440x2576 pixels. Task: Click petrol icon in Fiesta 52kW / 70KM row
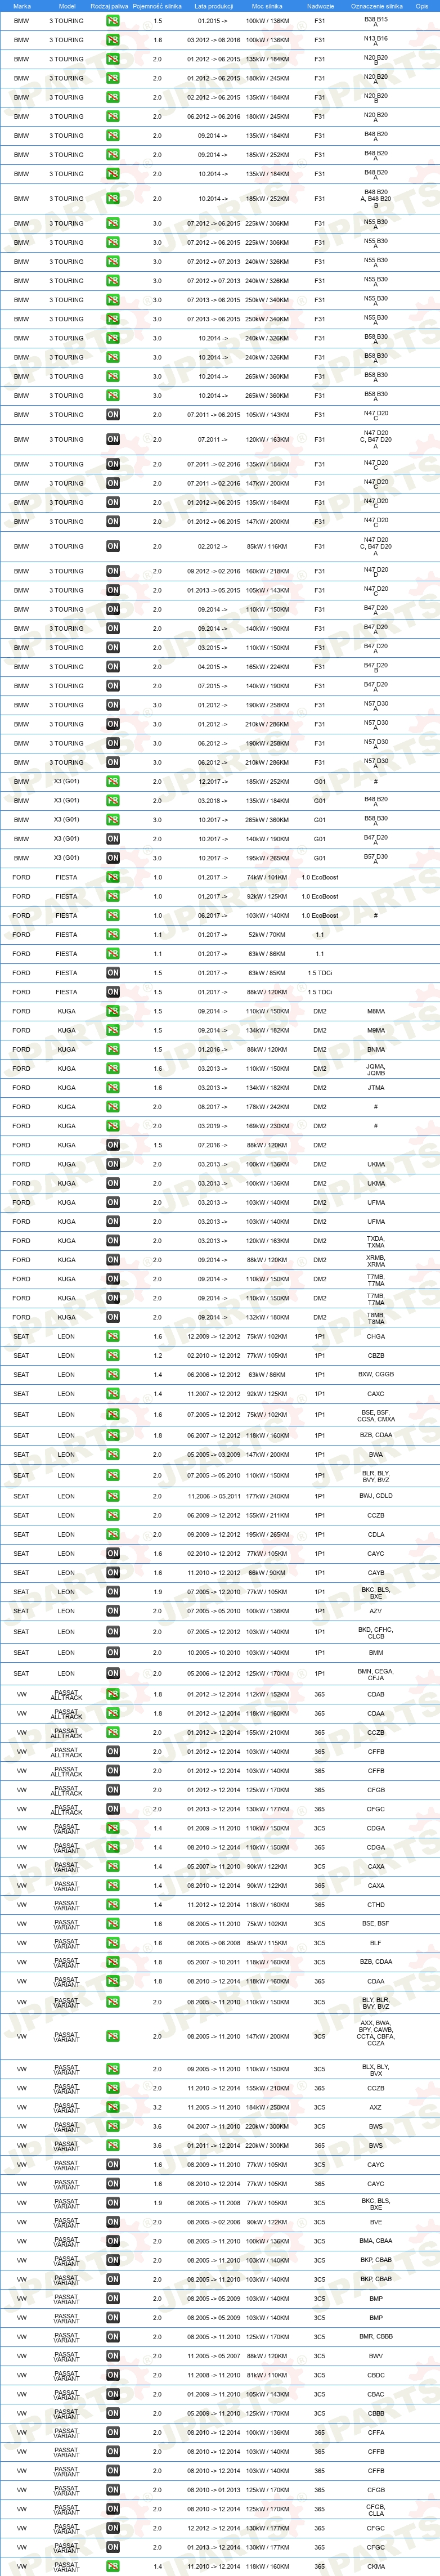click(113, 935)
